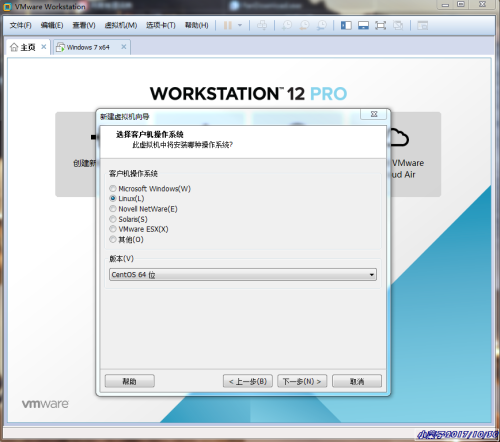Open the power options dropdown arrow
The image size is (500, 442).
coord(240,25)
